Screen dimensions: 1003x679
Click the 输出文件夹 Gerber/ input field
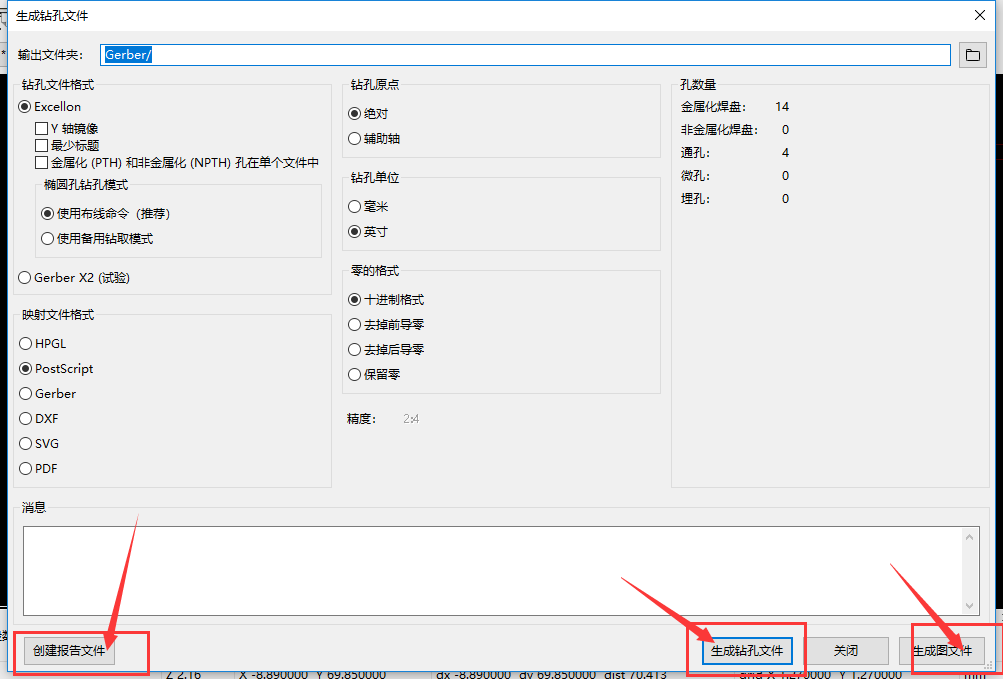click(x=525, y=55)
